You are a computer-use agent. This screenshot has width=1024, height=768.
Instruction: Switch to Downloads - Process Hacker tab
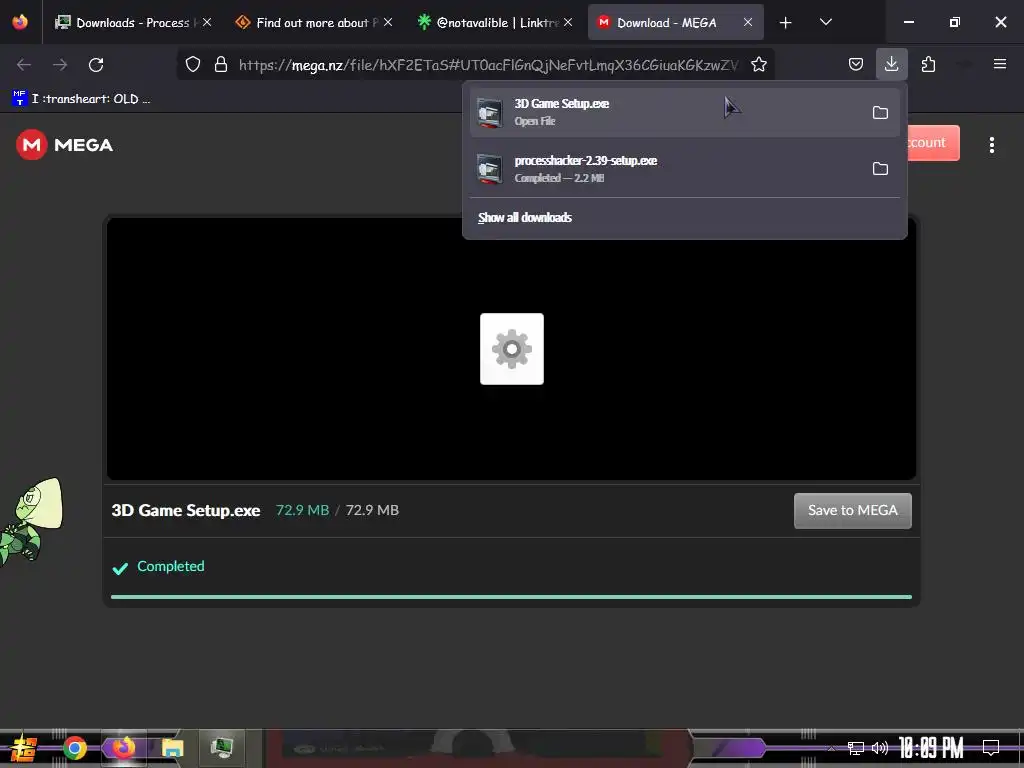[x=134, y=22]
